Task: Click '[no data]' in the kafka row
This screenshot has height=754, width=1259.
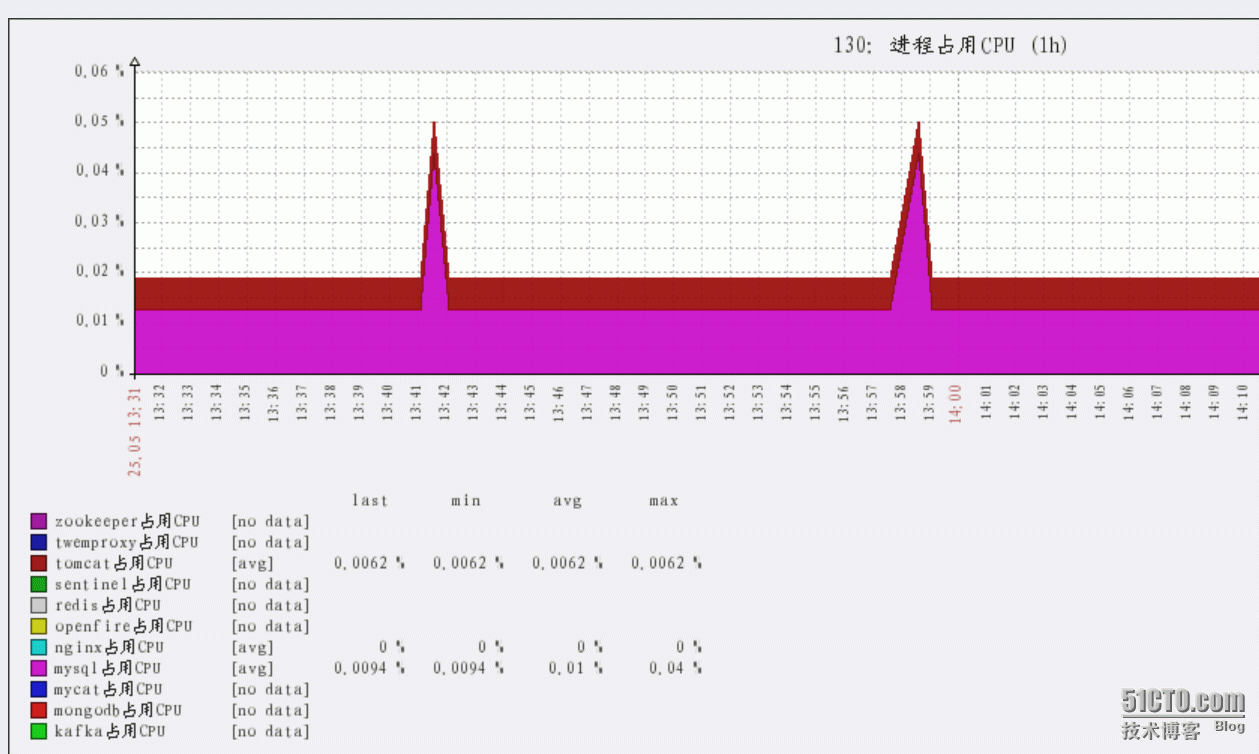Action: (x=271, y=731)
